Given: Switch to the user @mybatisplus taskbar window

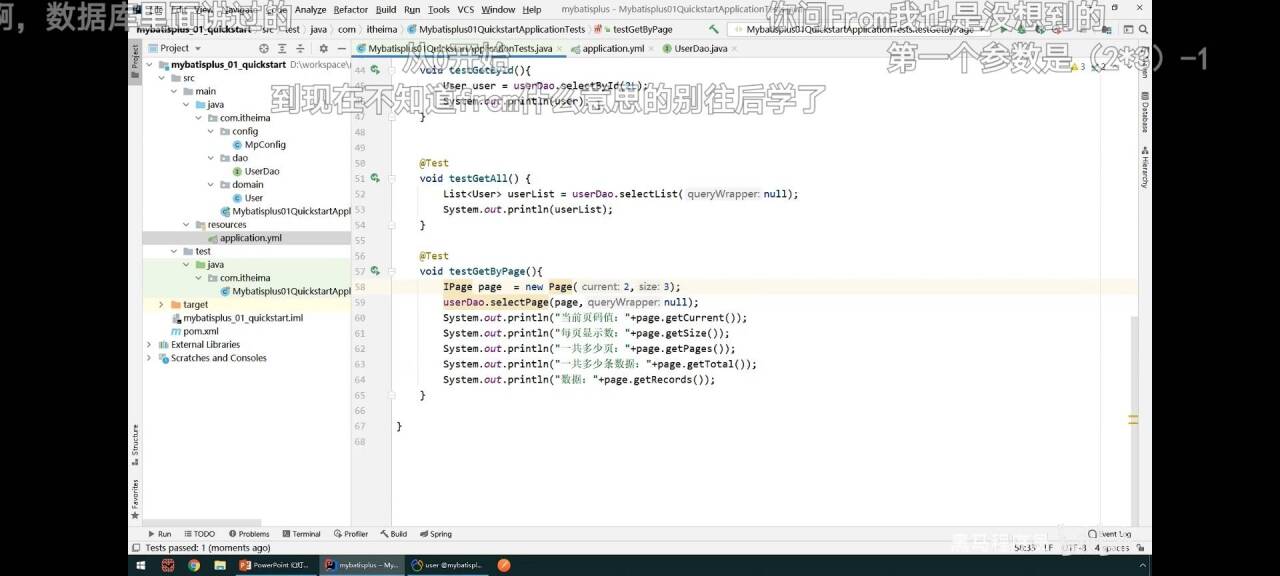Looking at the screenshot, I should [x=448, y=565].
